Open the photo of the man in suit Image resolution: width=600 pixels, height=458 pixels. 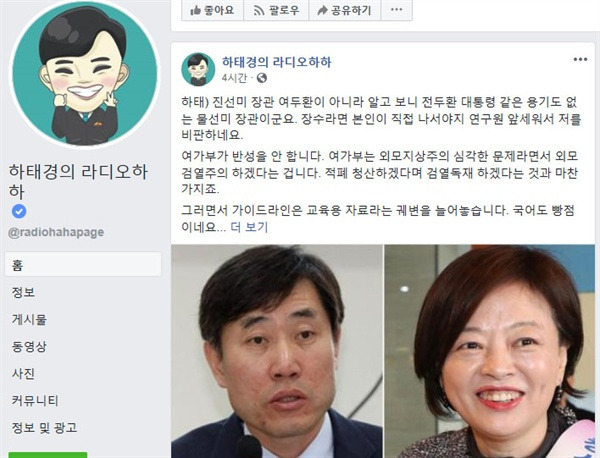point(277,351)
